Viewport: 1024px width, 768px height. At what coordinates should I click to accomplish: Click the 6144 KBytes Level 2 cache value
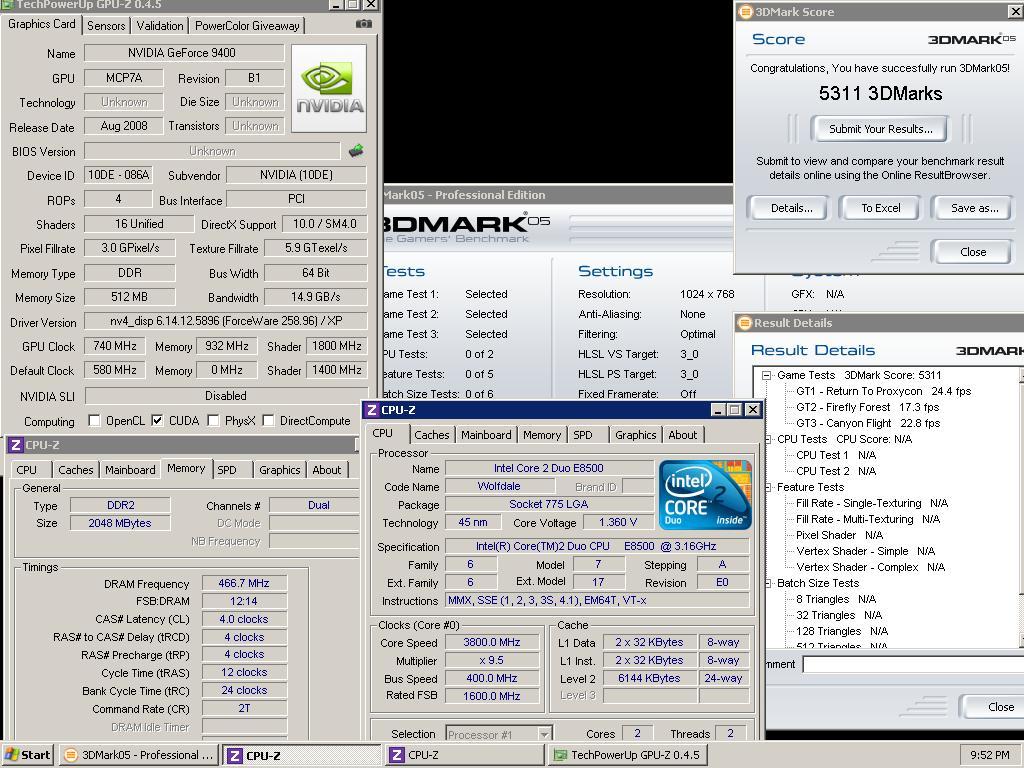click(649, 679)
